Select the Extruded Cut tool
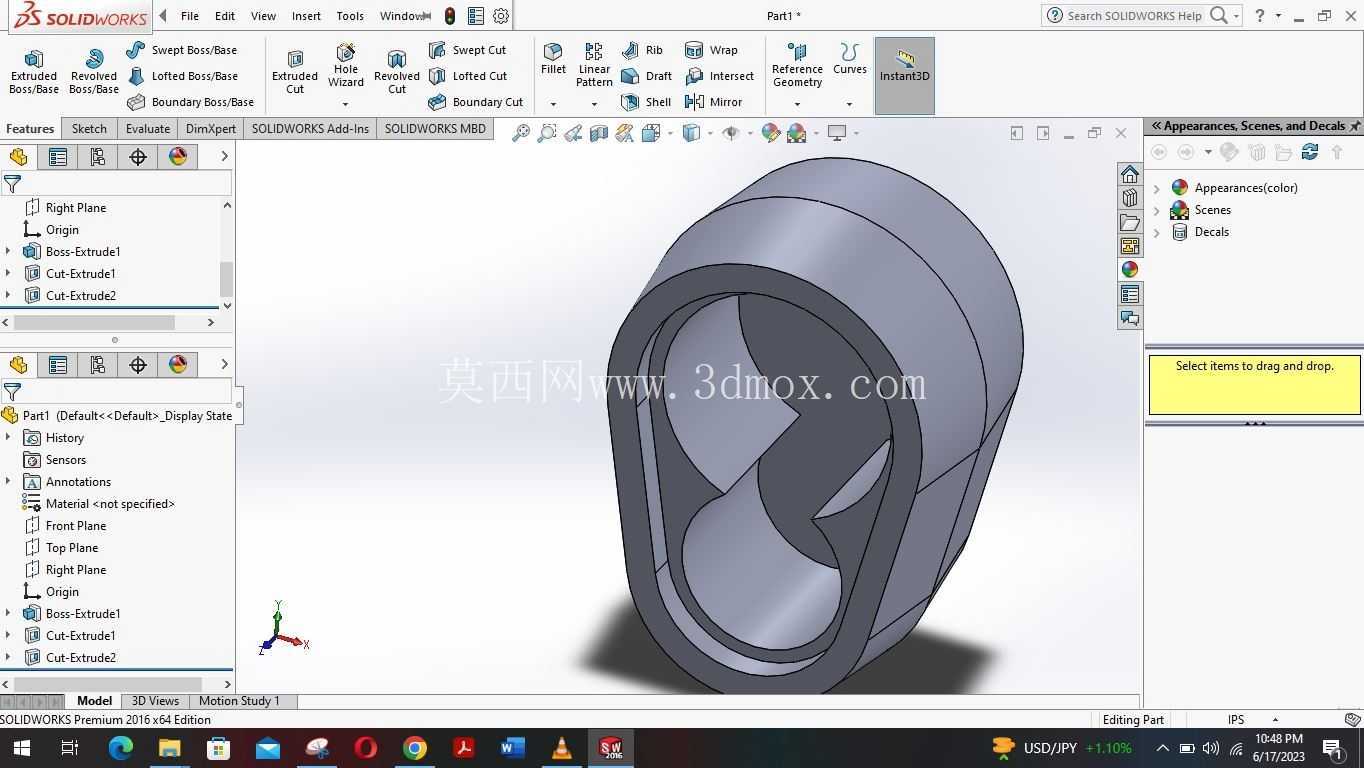This screenshot has height=768, width=1364. click(295, 72)
